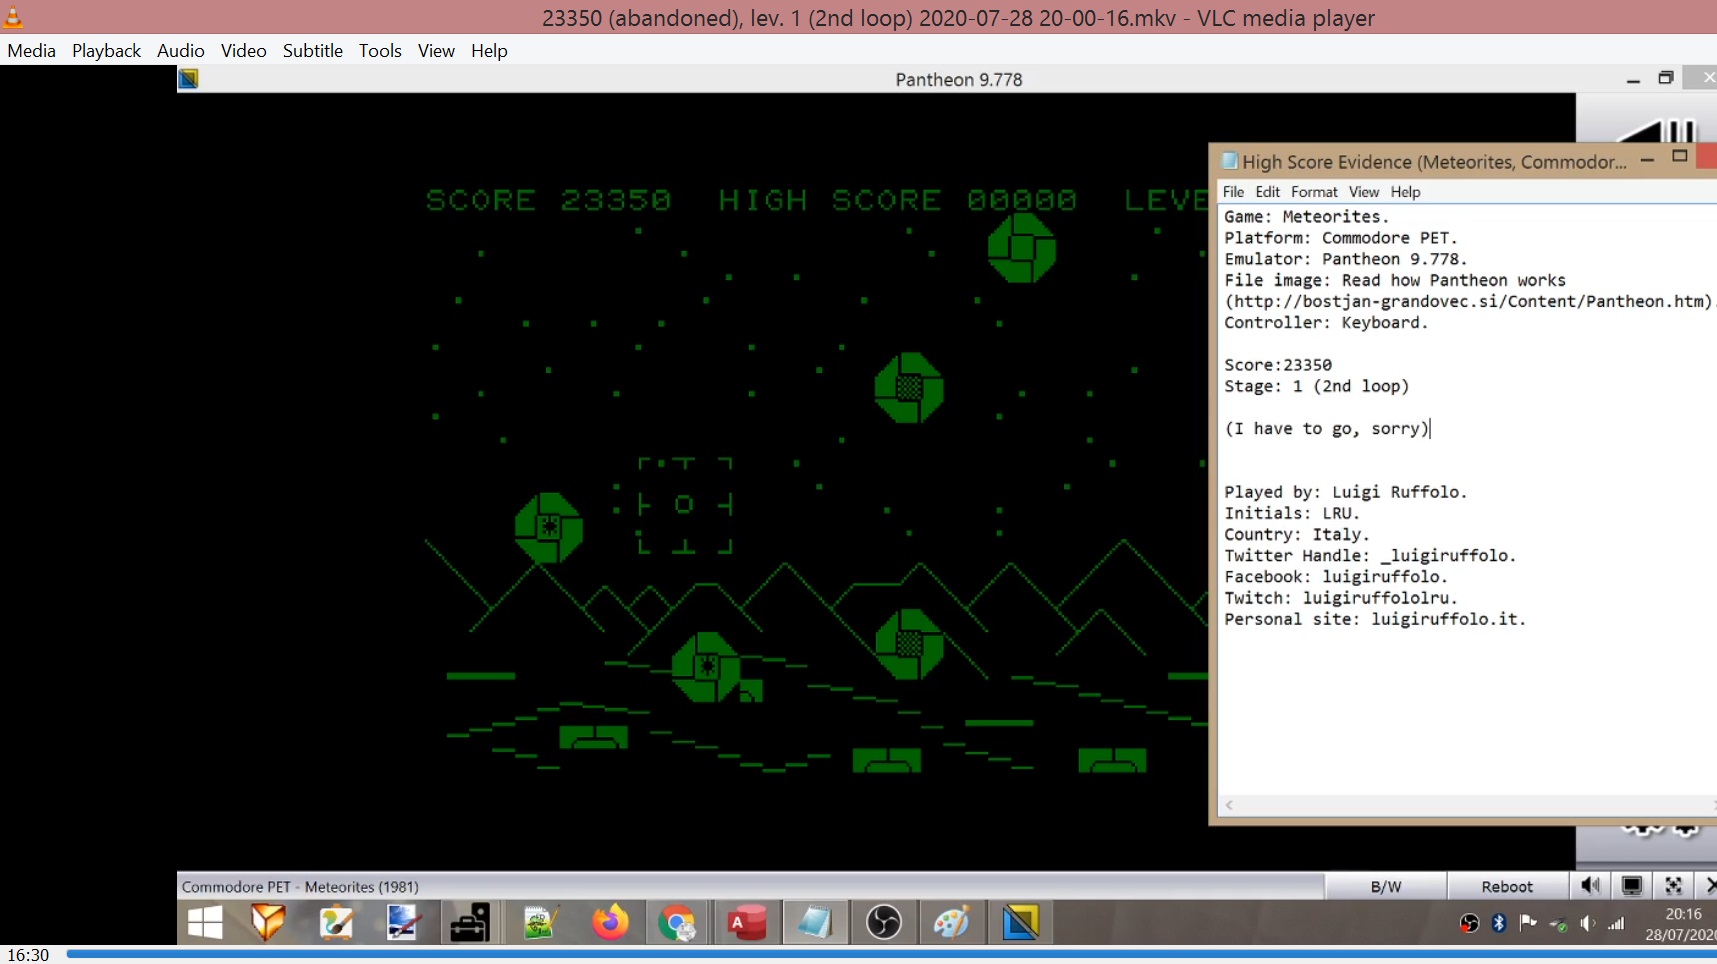This screenshot has width=1717, height=964.
Task: Mute sound using emulator speaker button
Action: coord(1590,886)
